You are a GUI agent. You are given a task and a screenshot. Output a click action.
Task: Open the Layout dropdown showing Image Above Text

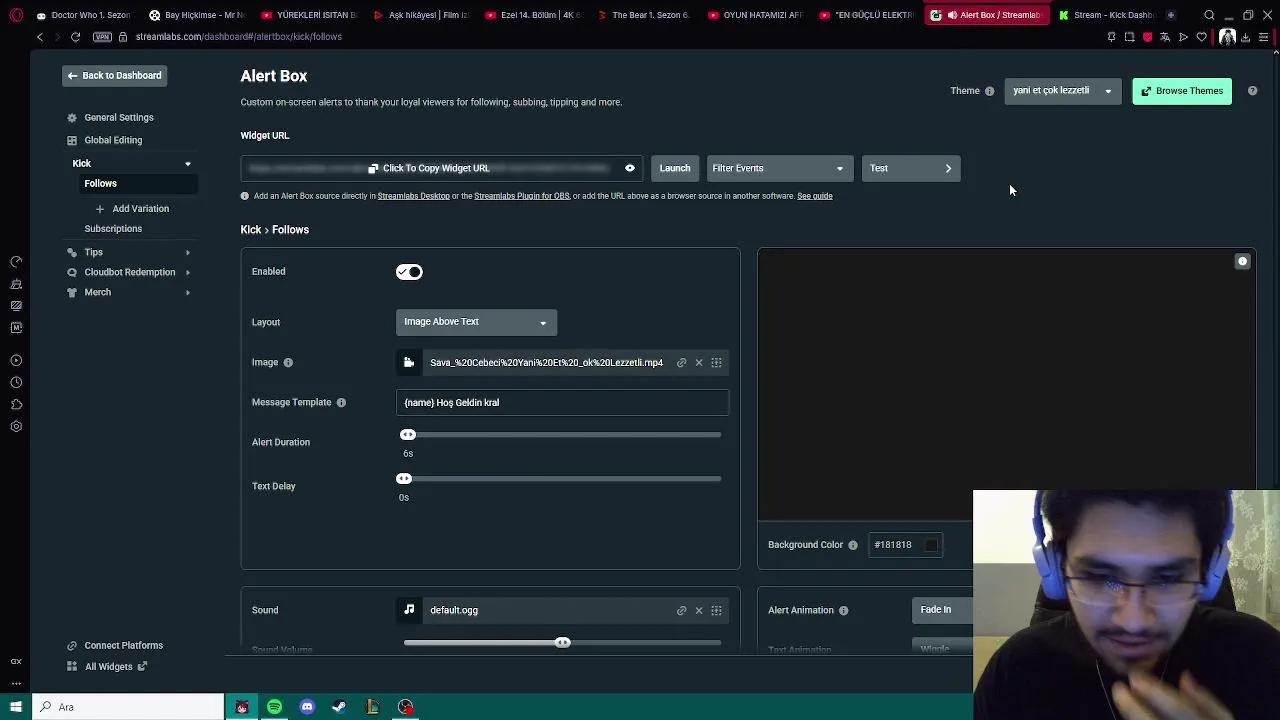(476, 322)
